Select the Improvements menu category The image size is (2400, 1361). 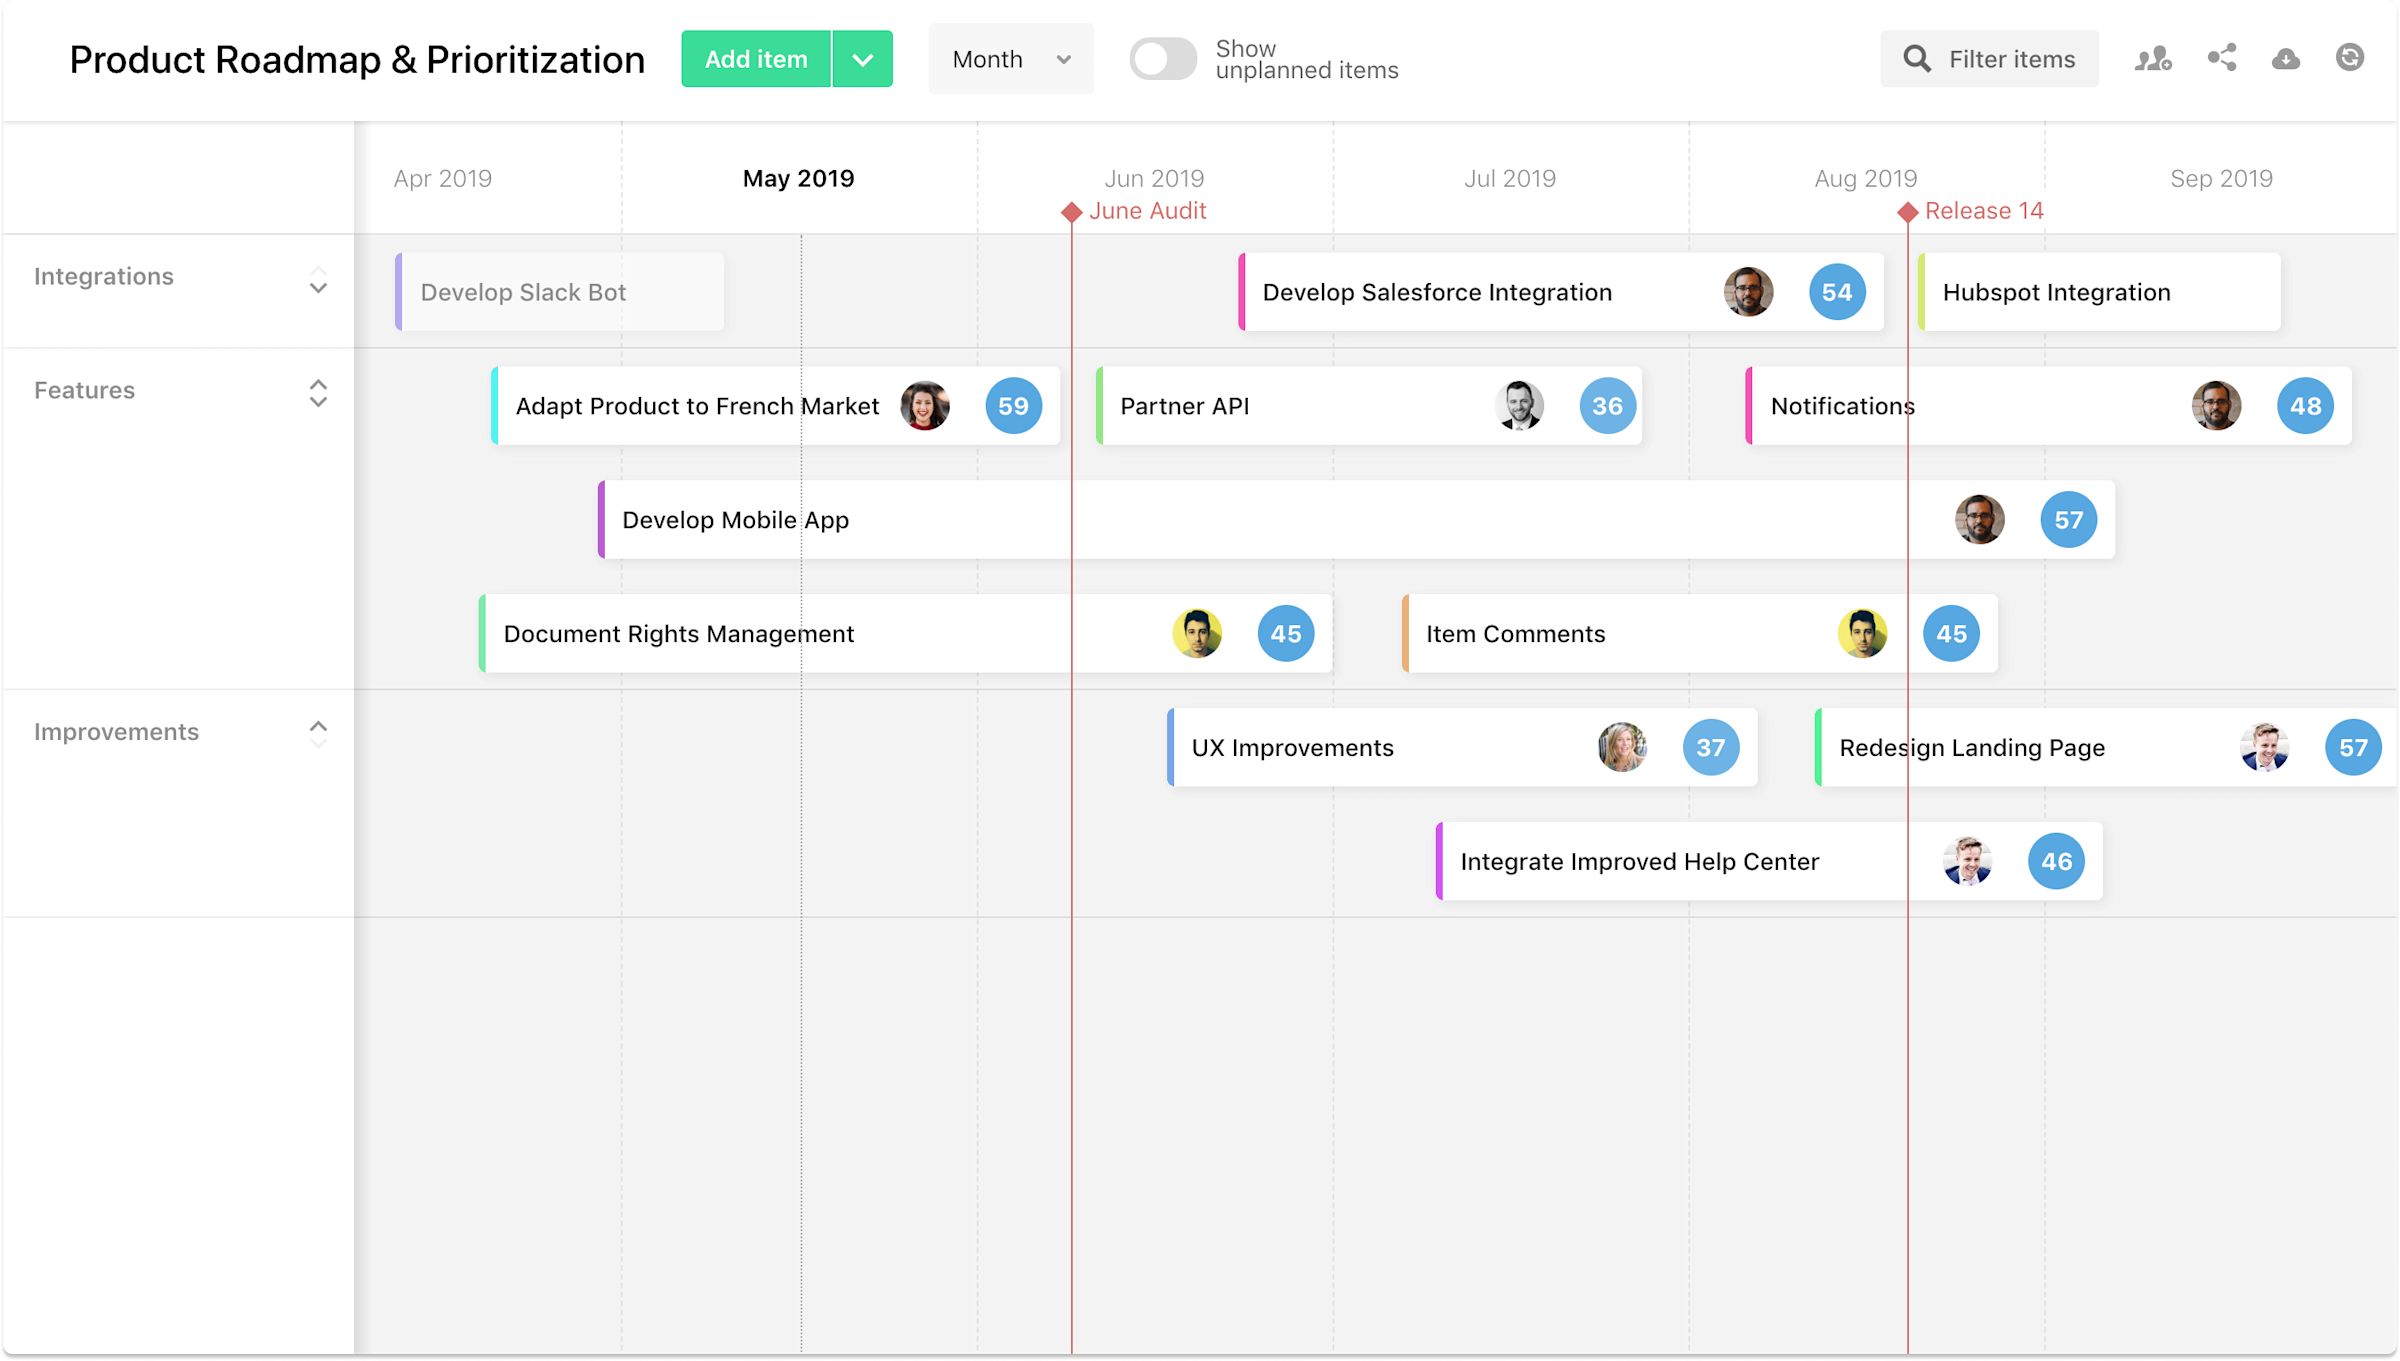pyautogui.click(x=114, y=730)
